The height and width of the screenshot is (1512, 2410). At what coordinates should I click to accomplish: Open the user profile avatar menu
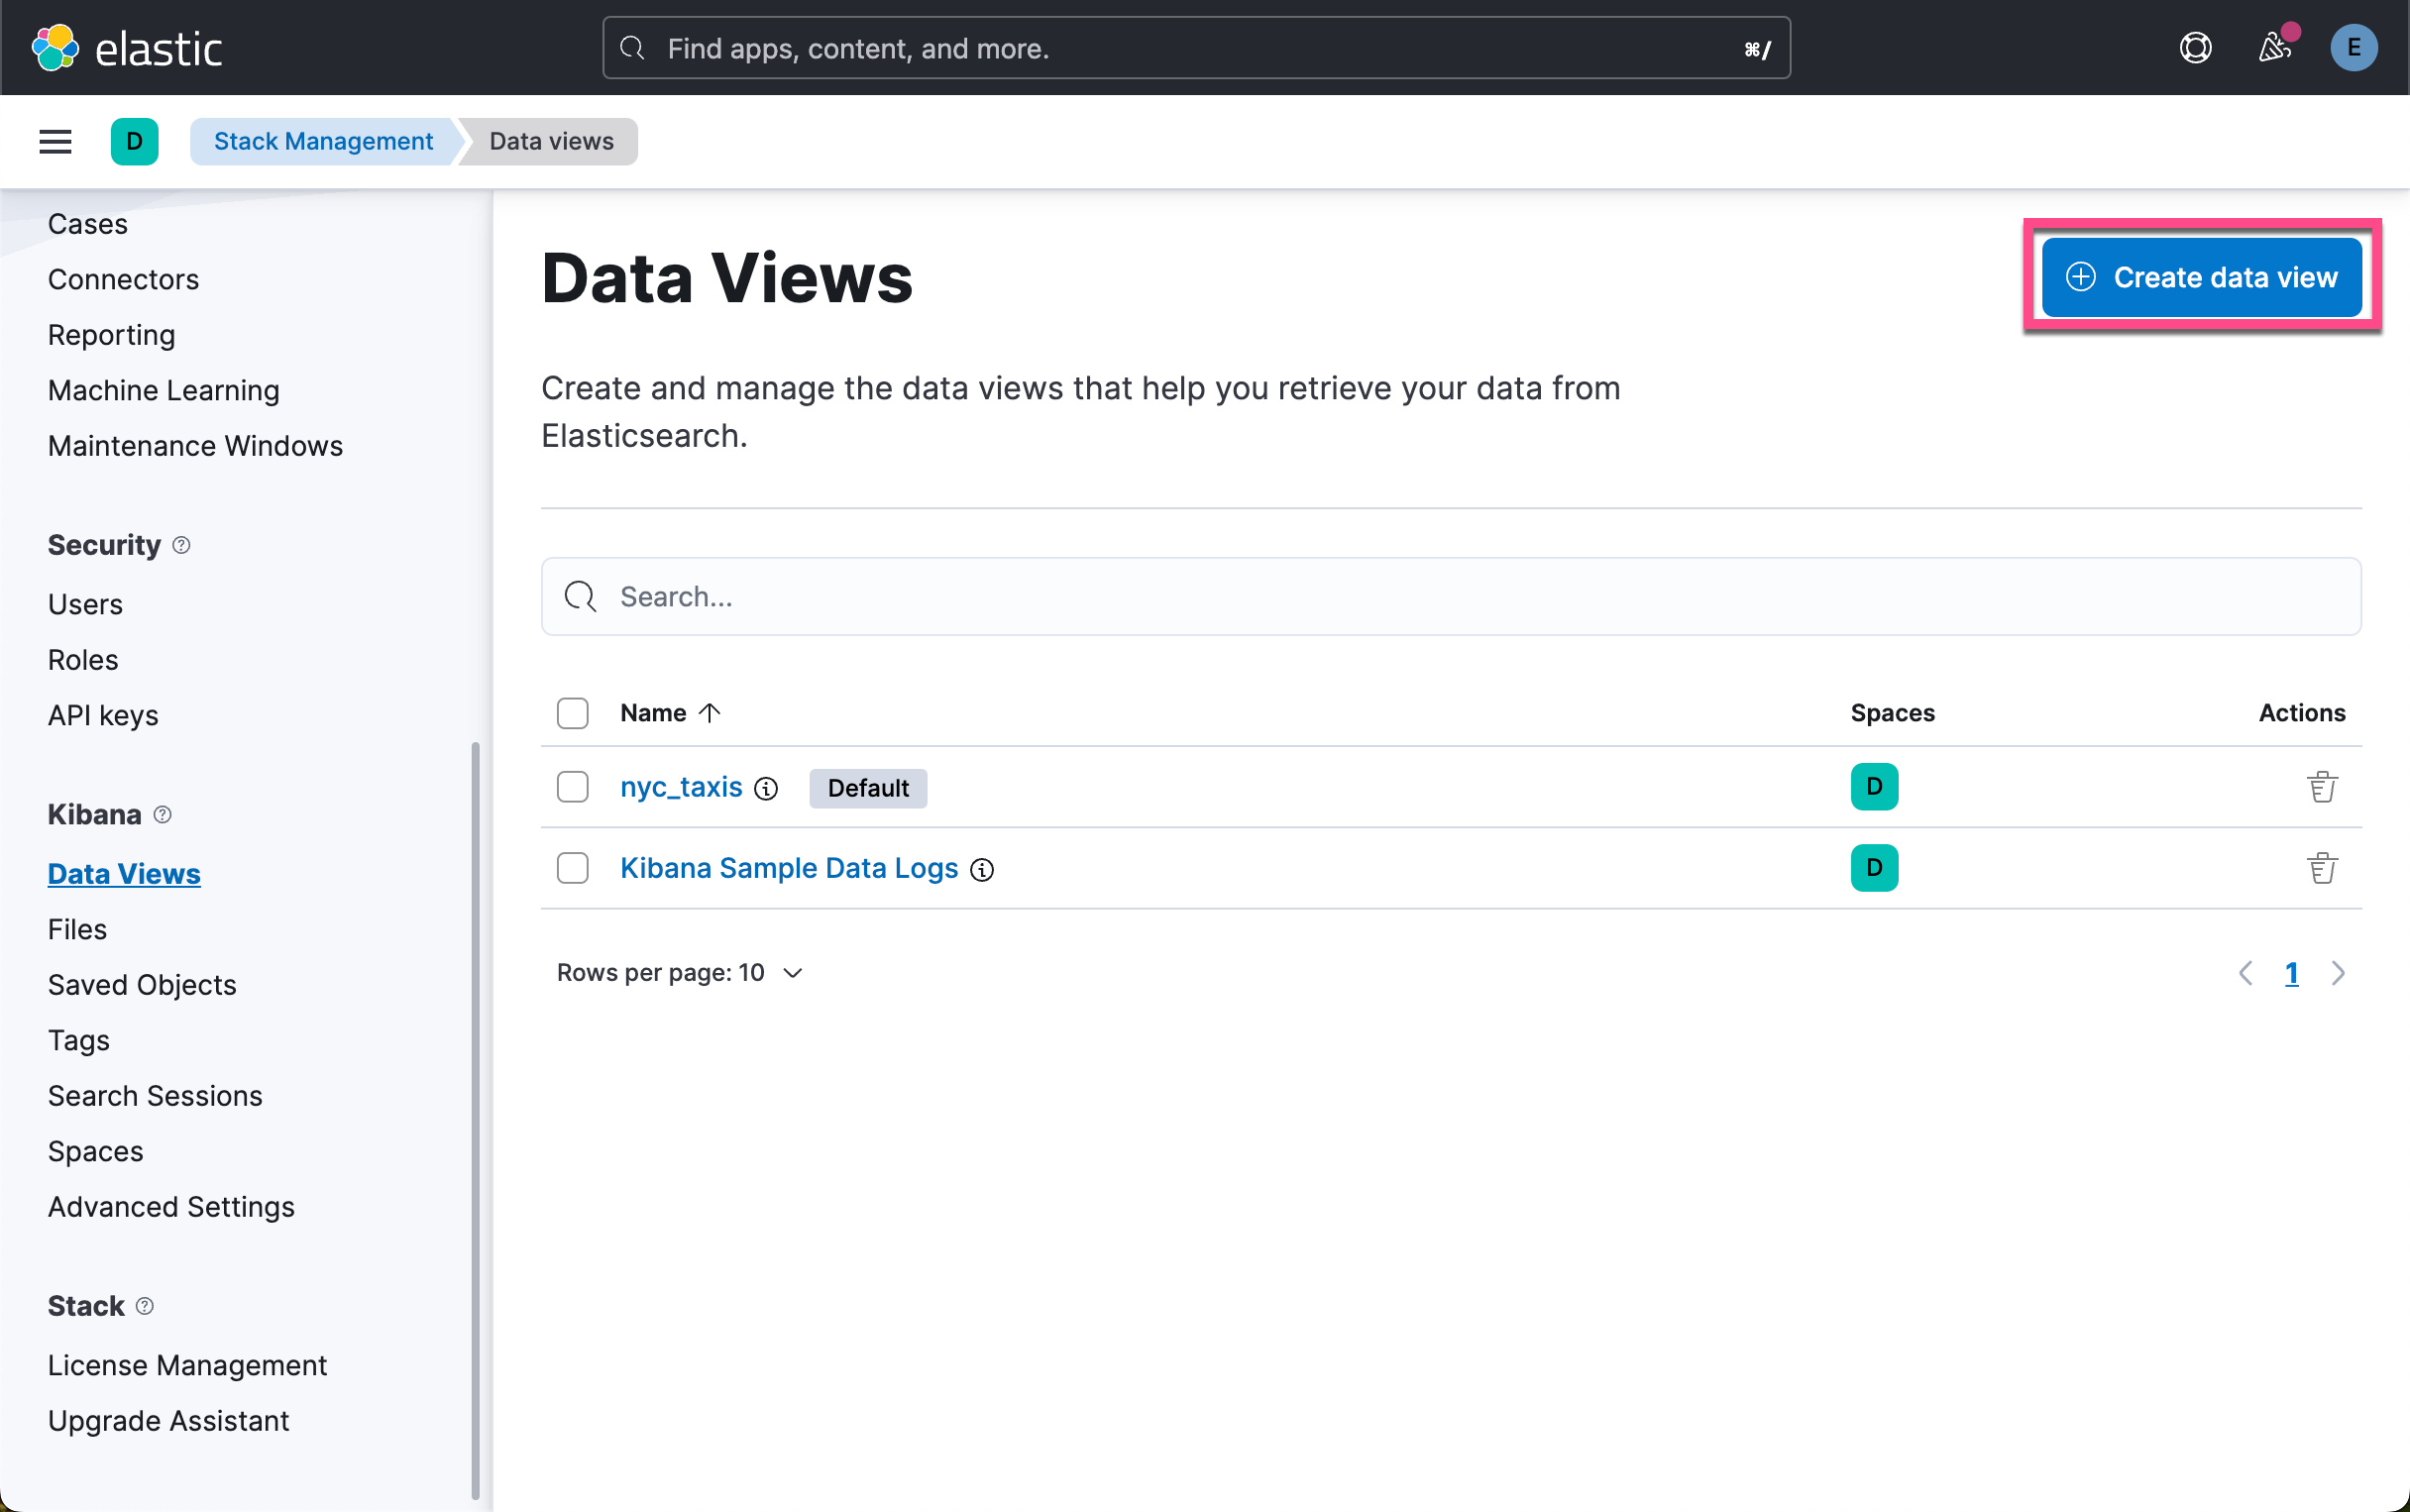[2354, 47]
